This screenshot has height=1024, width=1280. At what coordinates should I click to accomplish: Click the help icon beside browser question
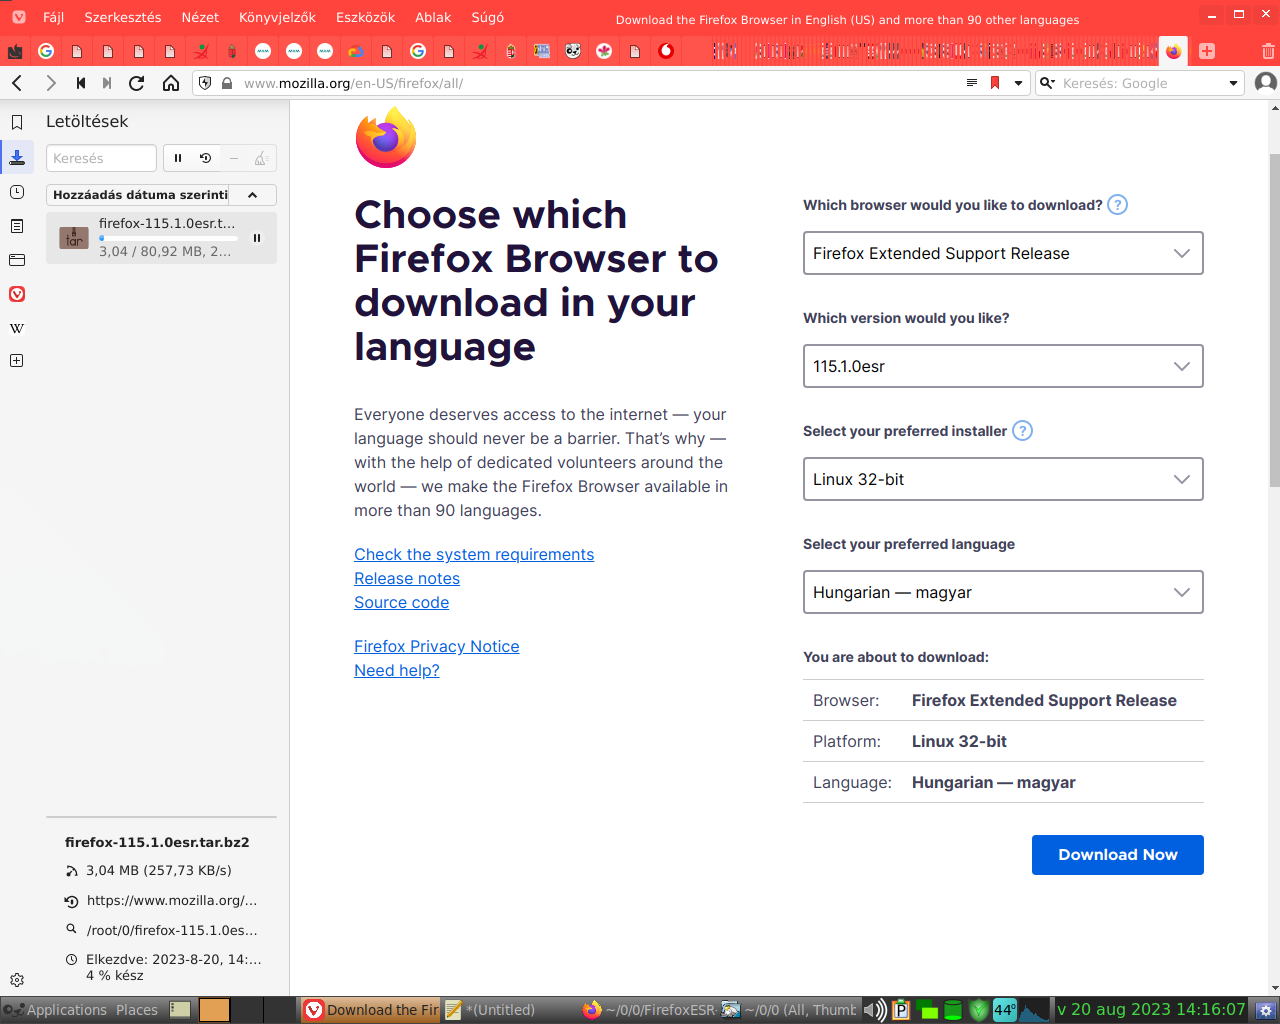click(x=1118, y=205)
